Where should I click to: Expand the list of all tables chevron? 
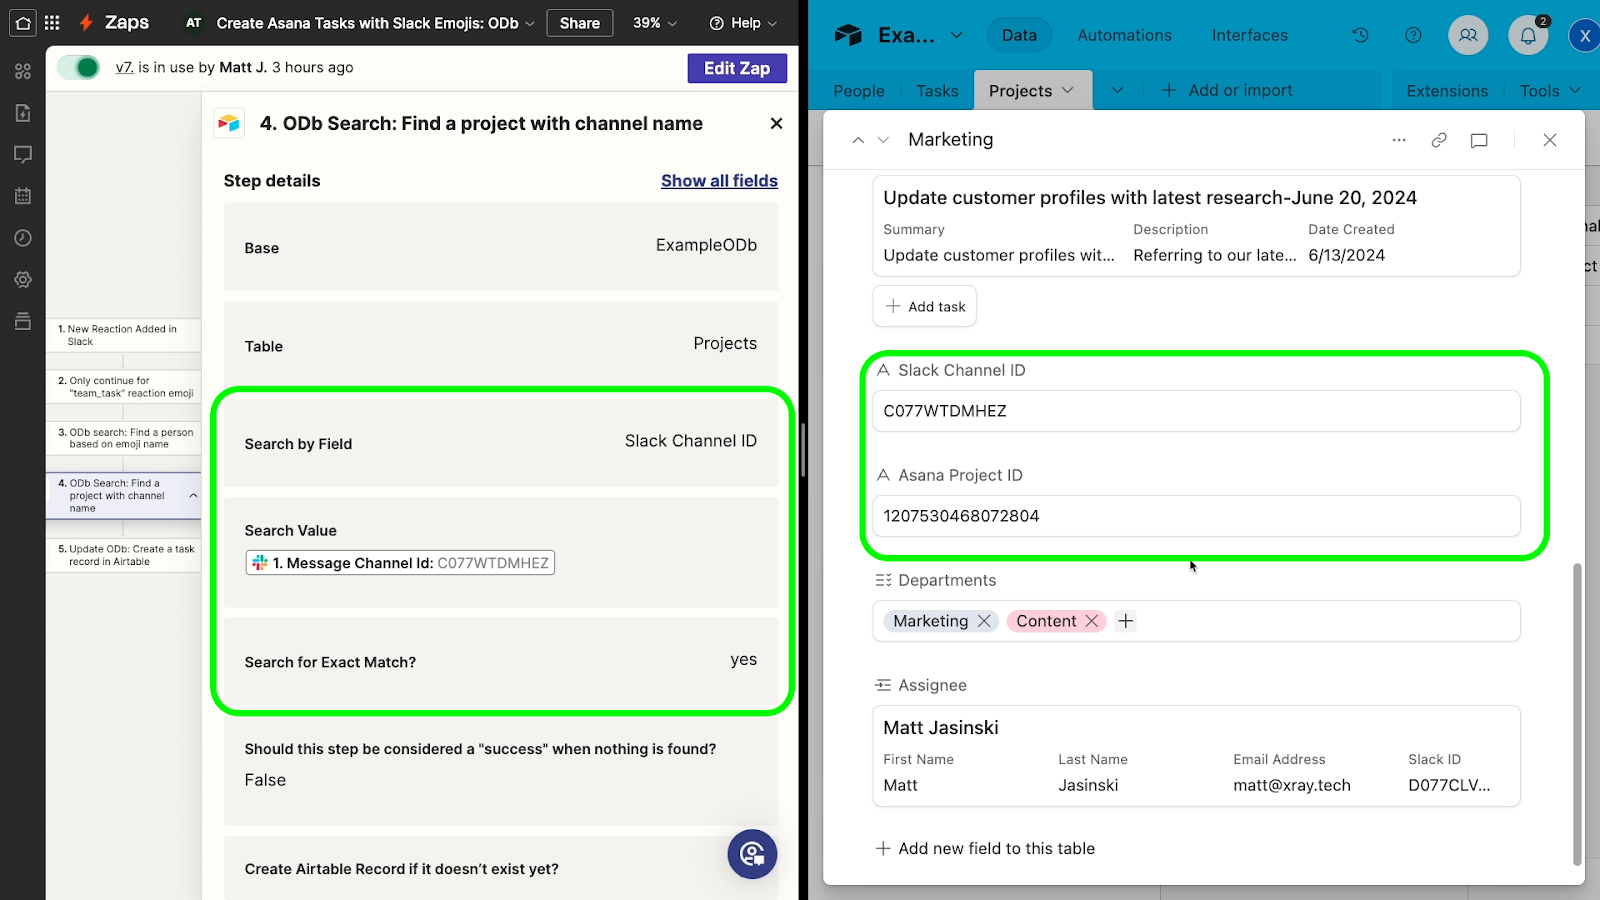1118,90
